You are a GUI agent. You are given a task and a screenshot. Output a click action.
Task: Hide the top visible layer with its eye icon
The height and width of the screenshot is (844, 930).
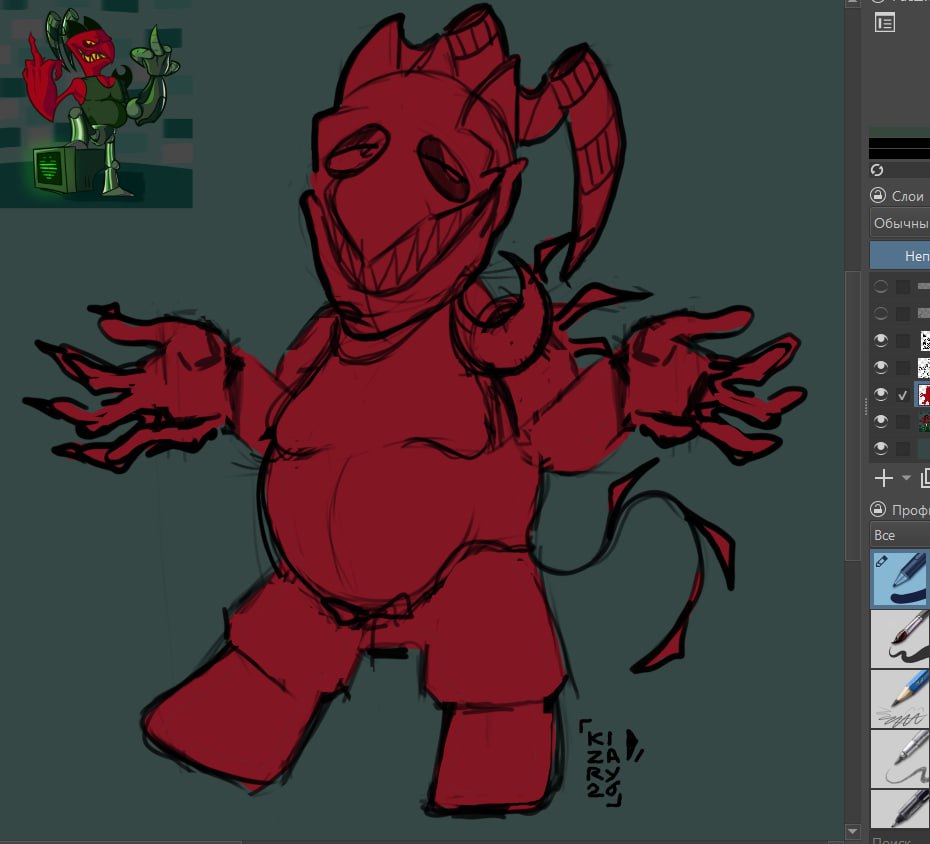click(x=880, y=339)
